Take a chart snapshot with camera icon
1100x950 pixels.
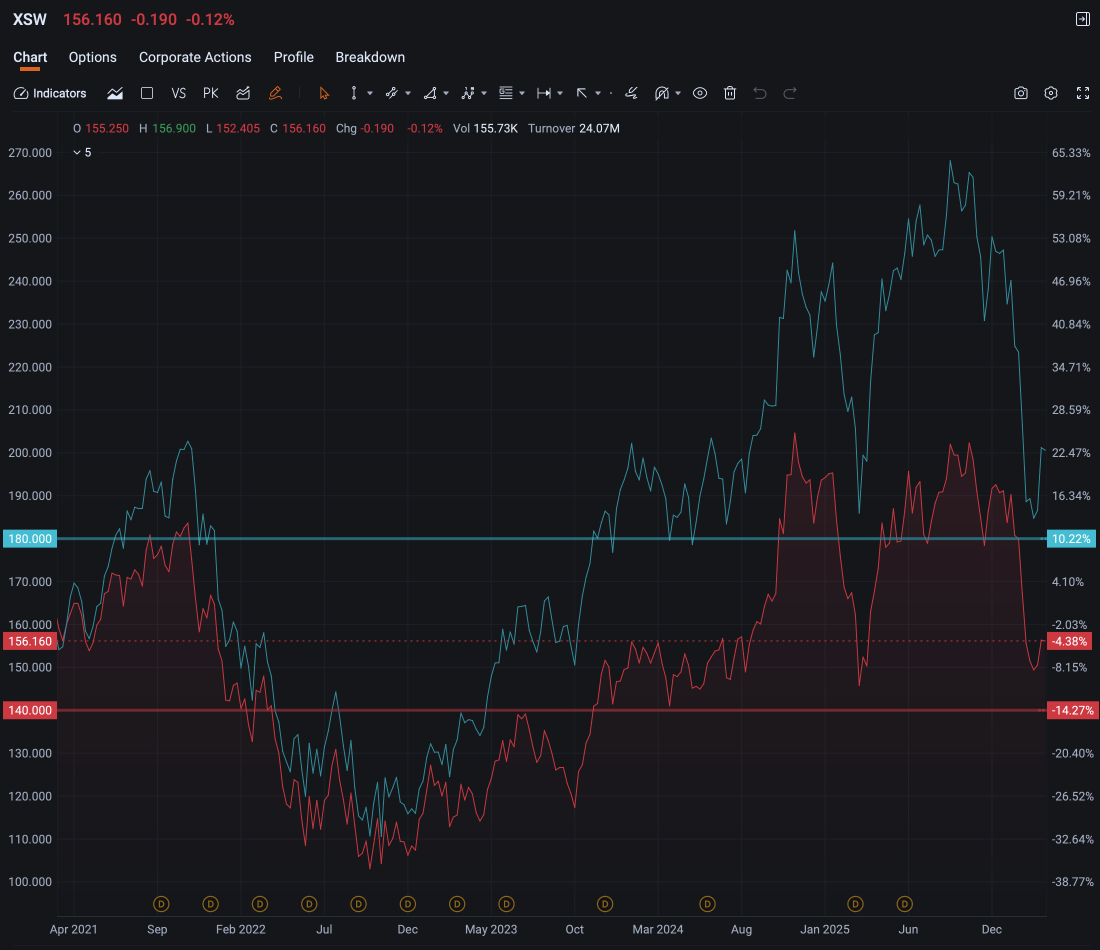1021,93
